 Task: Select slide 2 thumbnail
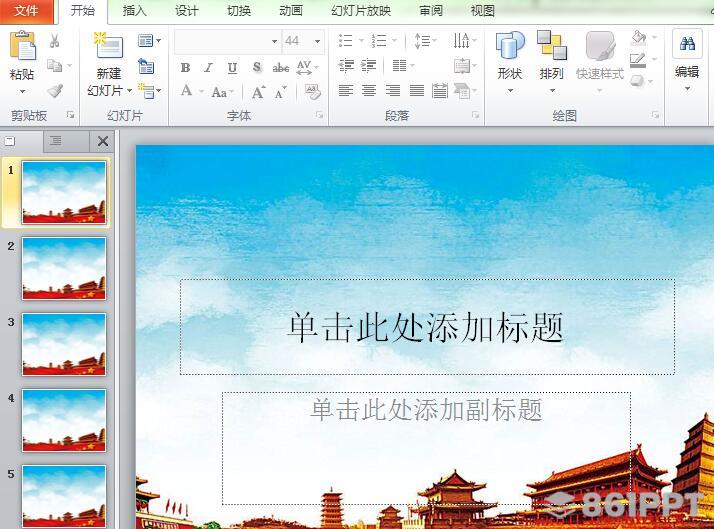pyautogui.click(x=64, y=268)
